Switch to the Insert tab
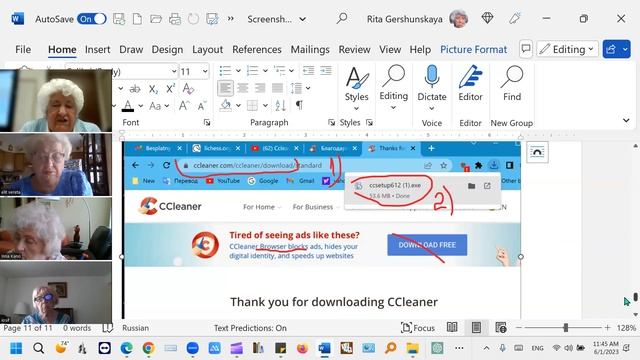This screenshot has width=640, height=360. tap(98, 49)
